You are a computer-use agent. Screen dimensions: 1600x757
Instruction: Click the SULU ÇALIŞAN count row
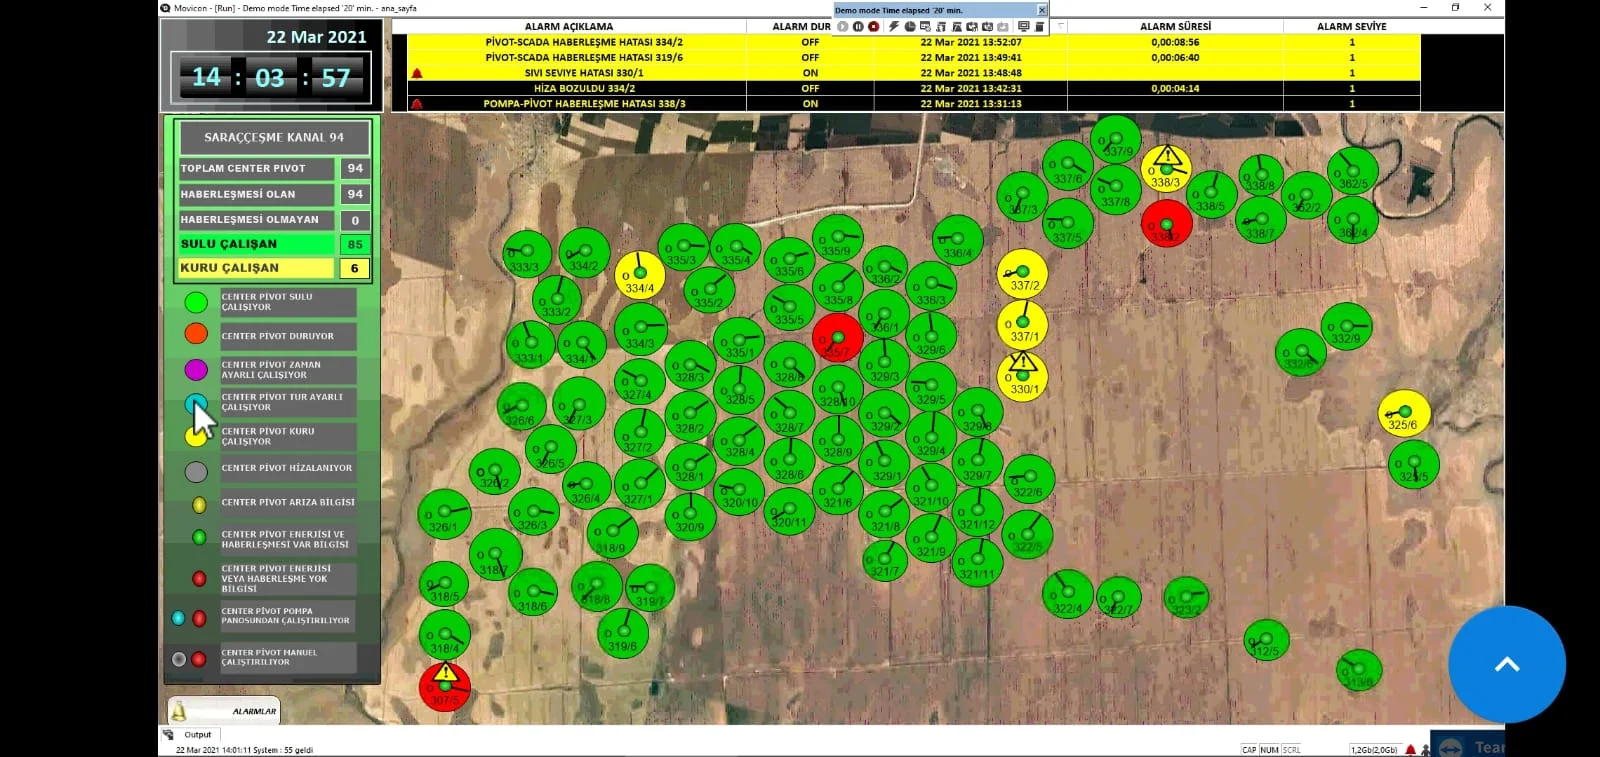pos(272,244)
